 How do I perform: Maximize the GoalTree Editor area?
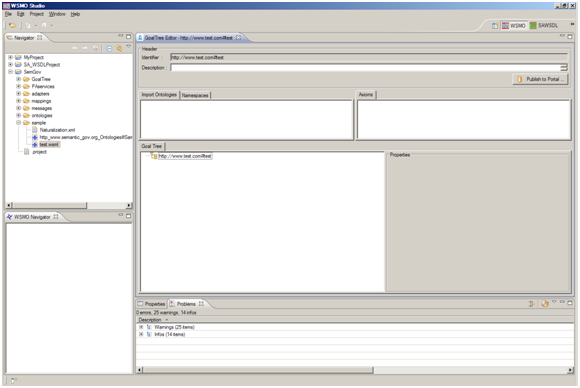pyautogui.click(x=570, y=36)
